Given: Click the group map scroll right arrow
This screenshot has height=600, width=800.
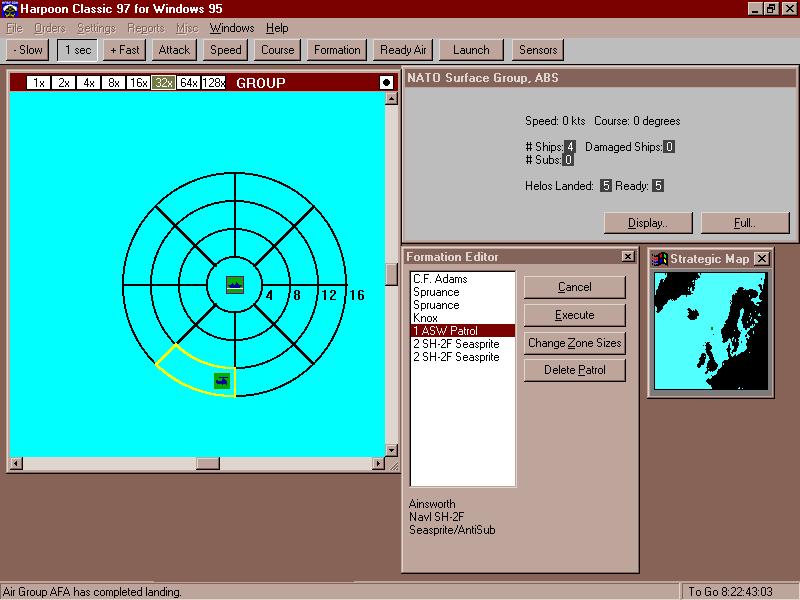Looking at the screenshot, I should [378, 463].
